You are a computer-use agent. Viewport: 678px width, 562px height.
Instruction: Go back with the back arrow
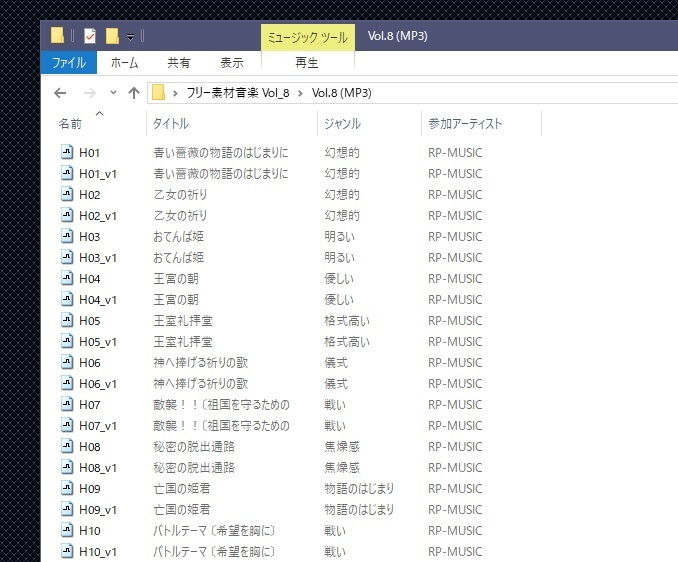(x=60, y=93)
